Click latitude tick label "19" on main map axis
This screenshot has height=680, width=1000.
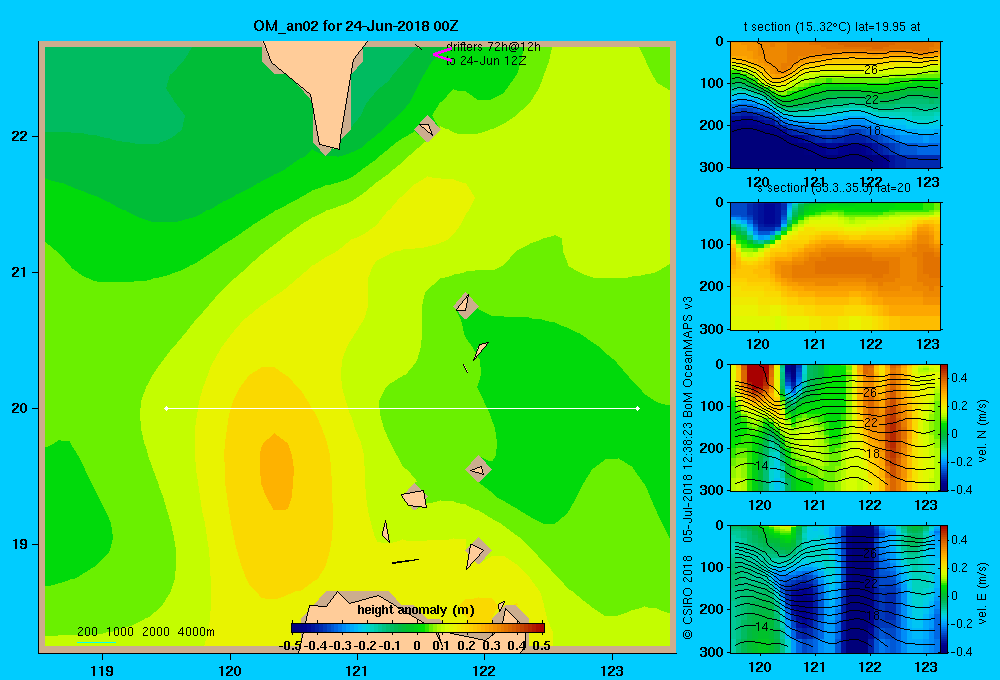point(20,544)
